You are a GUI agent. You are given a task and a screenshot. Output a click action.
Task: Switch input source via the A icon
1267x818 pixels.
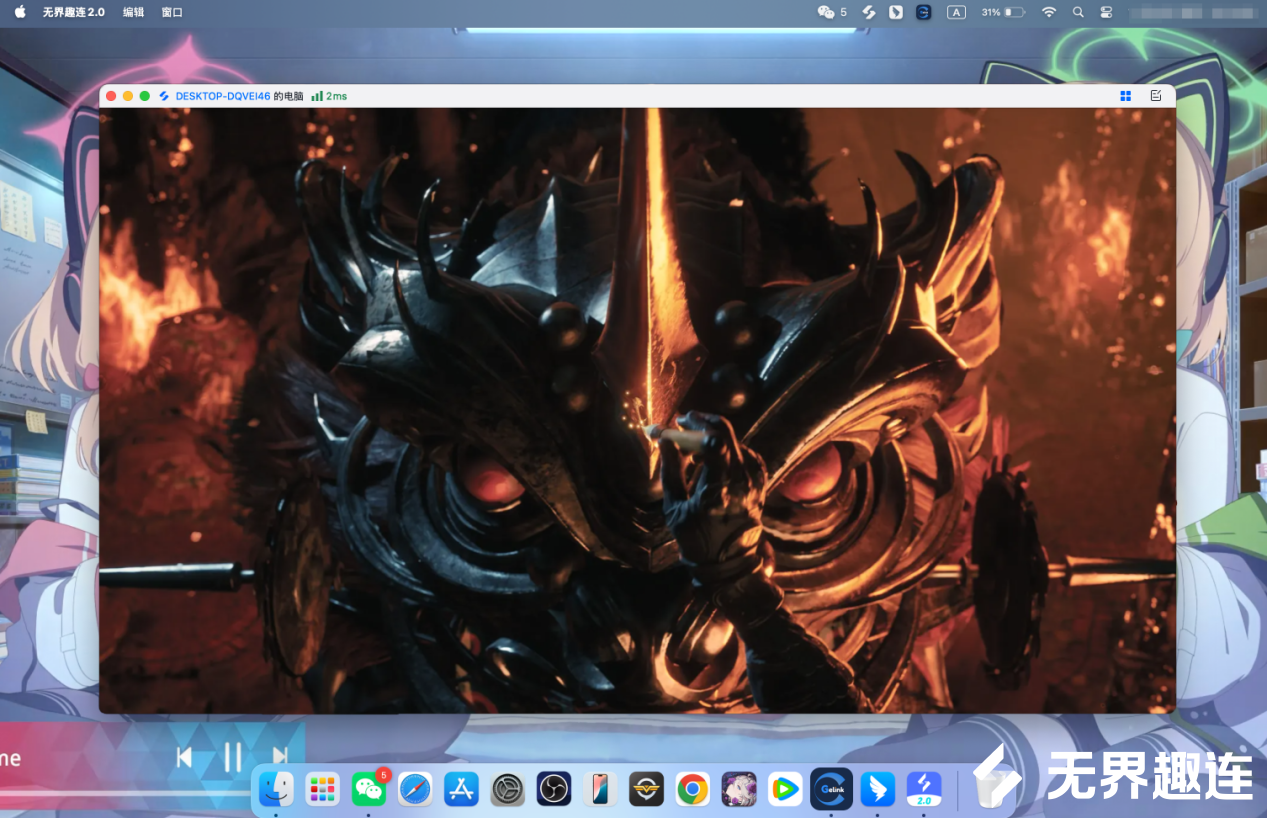(956, 12)
